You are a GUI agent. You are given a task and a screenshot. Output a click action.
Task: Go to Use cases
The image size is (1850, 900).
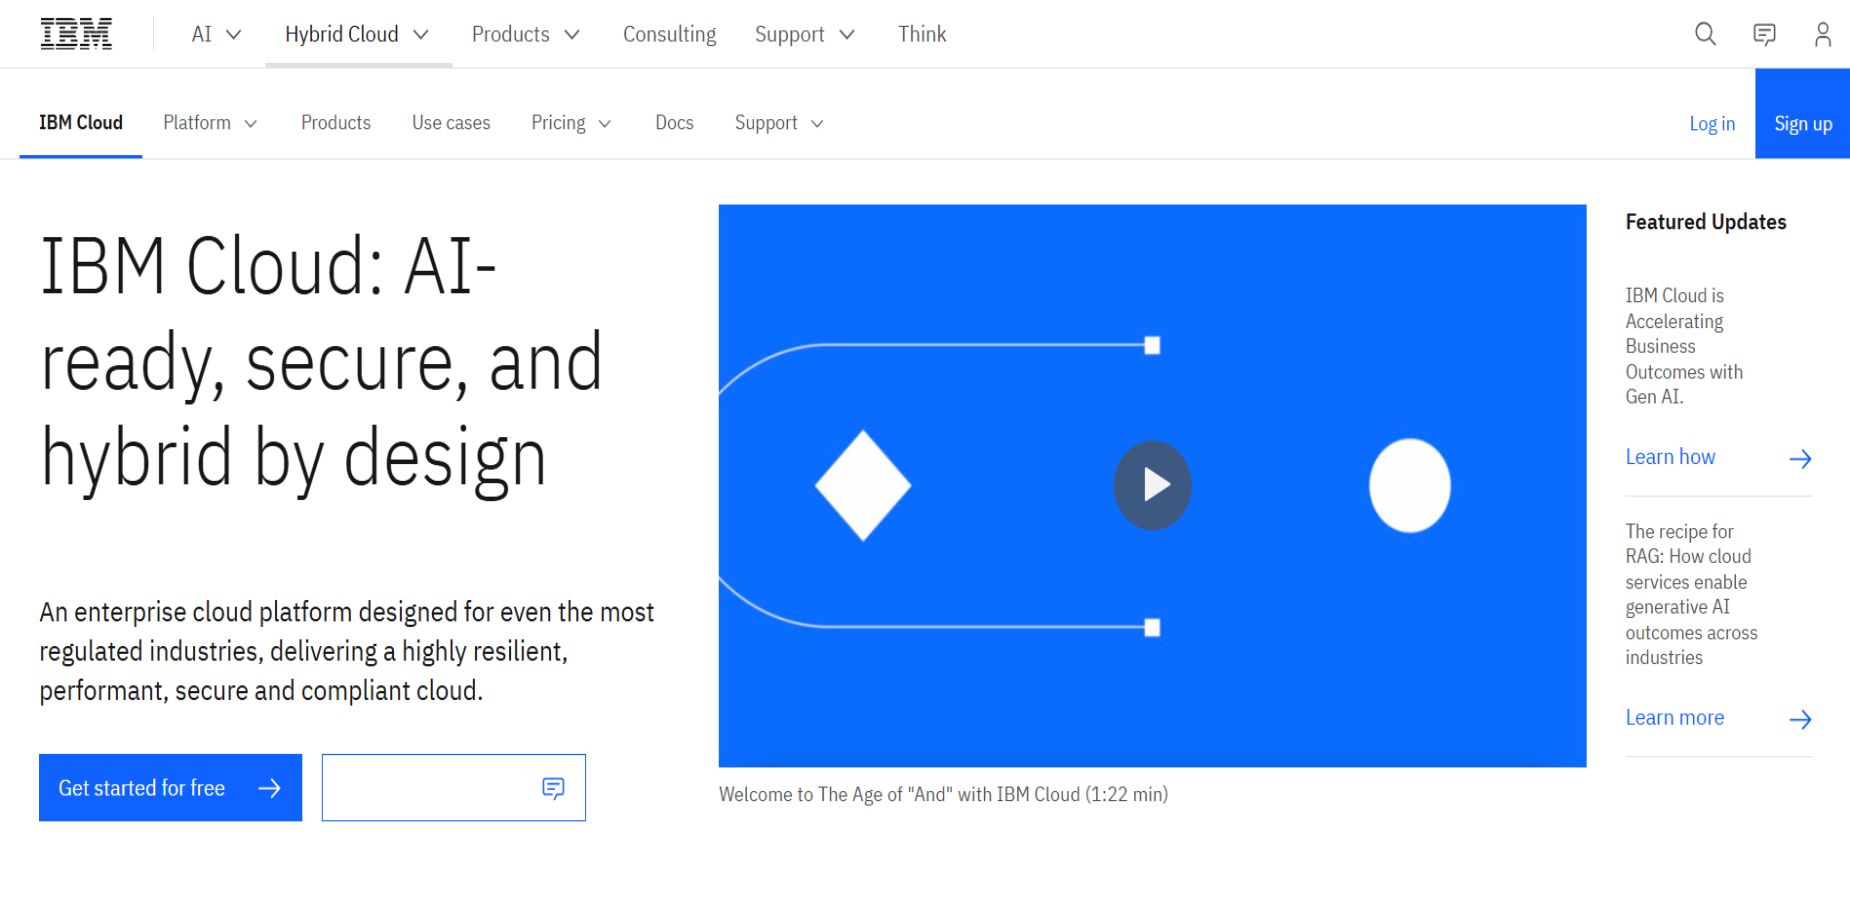coord(451,123)
